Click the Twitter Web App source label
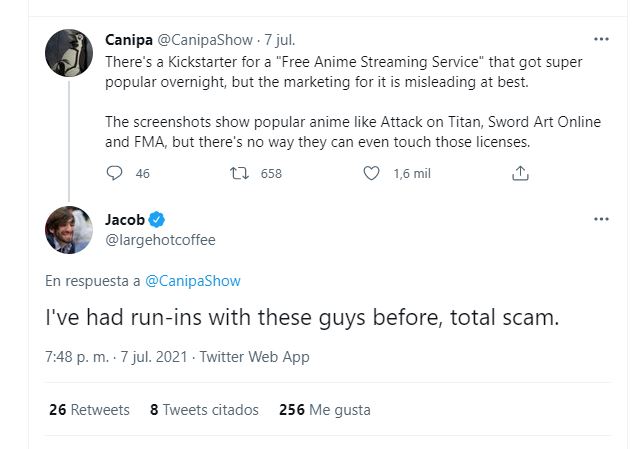638x449 pixels. point(254,357)
